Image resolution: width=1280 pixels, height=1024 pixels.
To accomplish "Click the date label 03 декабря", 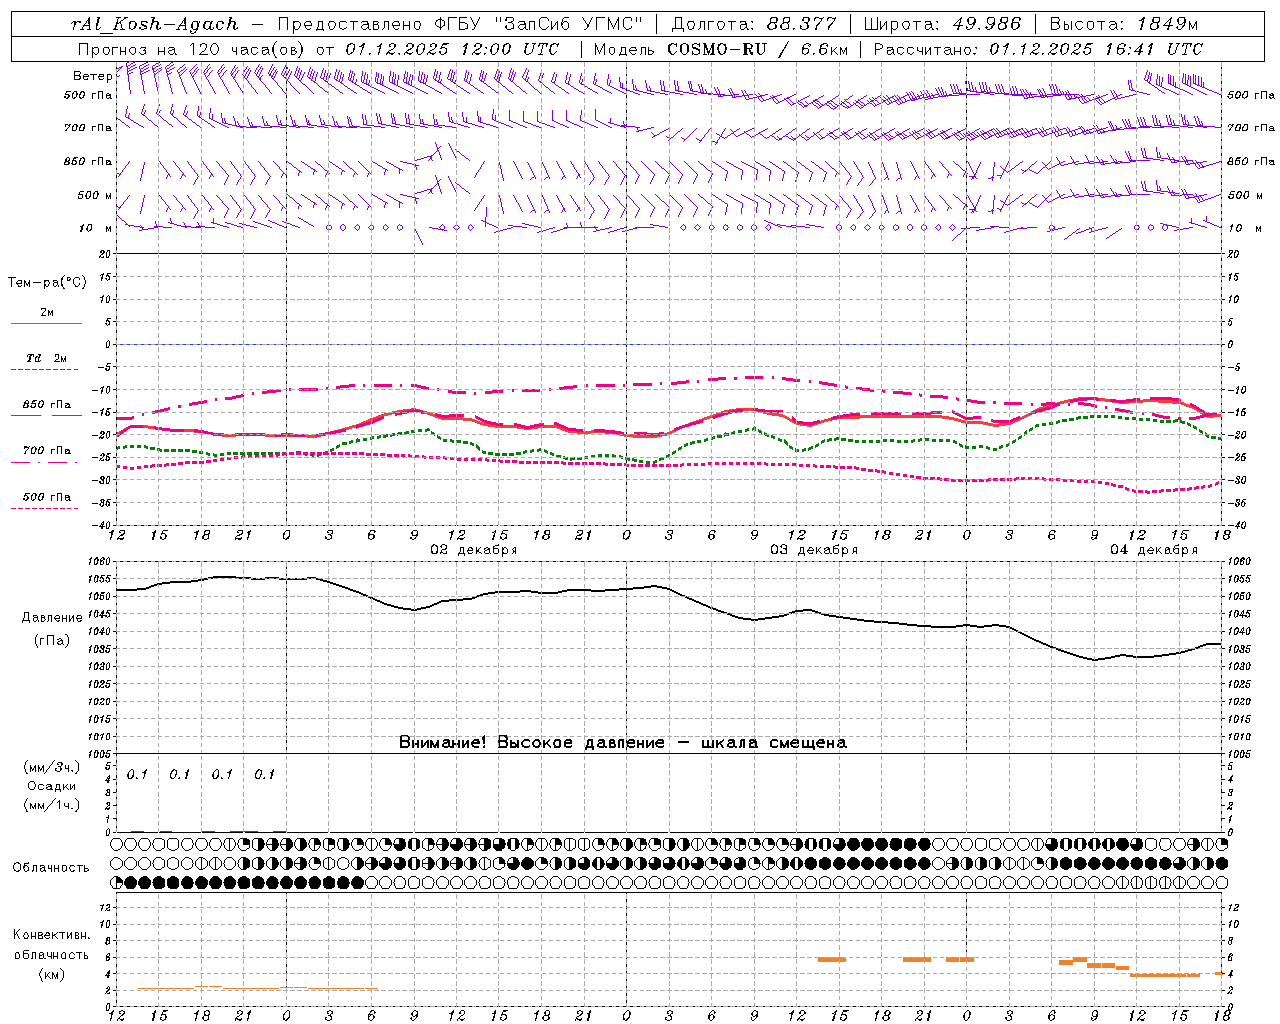I will coord(814,550).
